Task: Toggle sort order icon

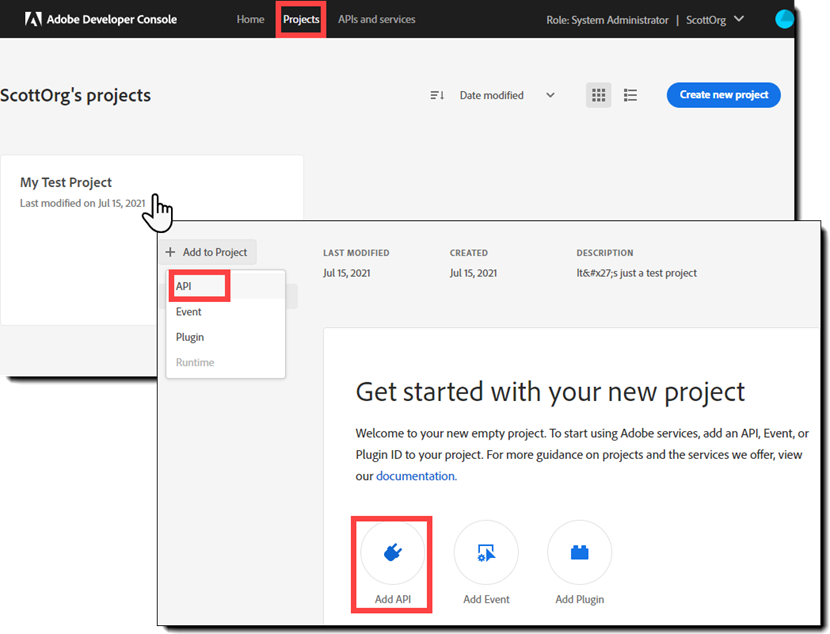Action: (437, 95)
